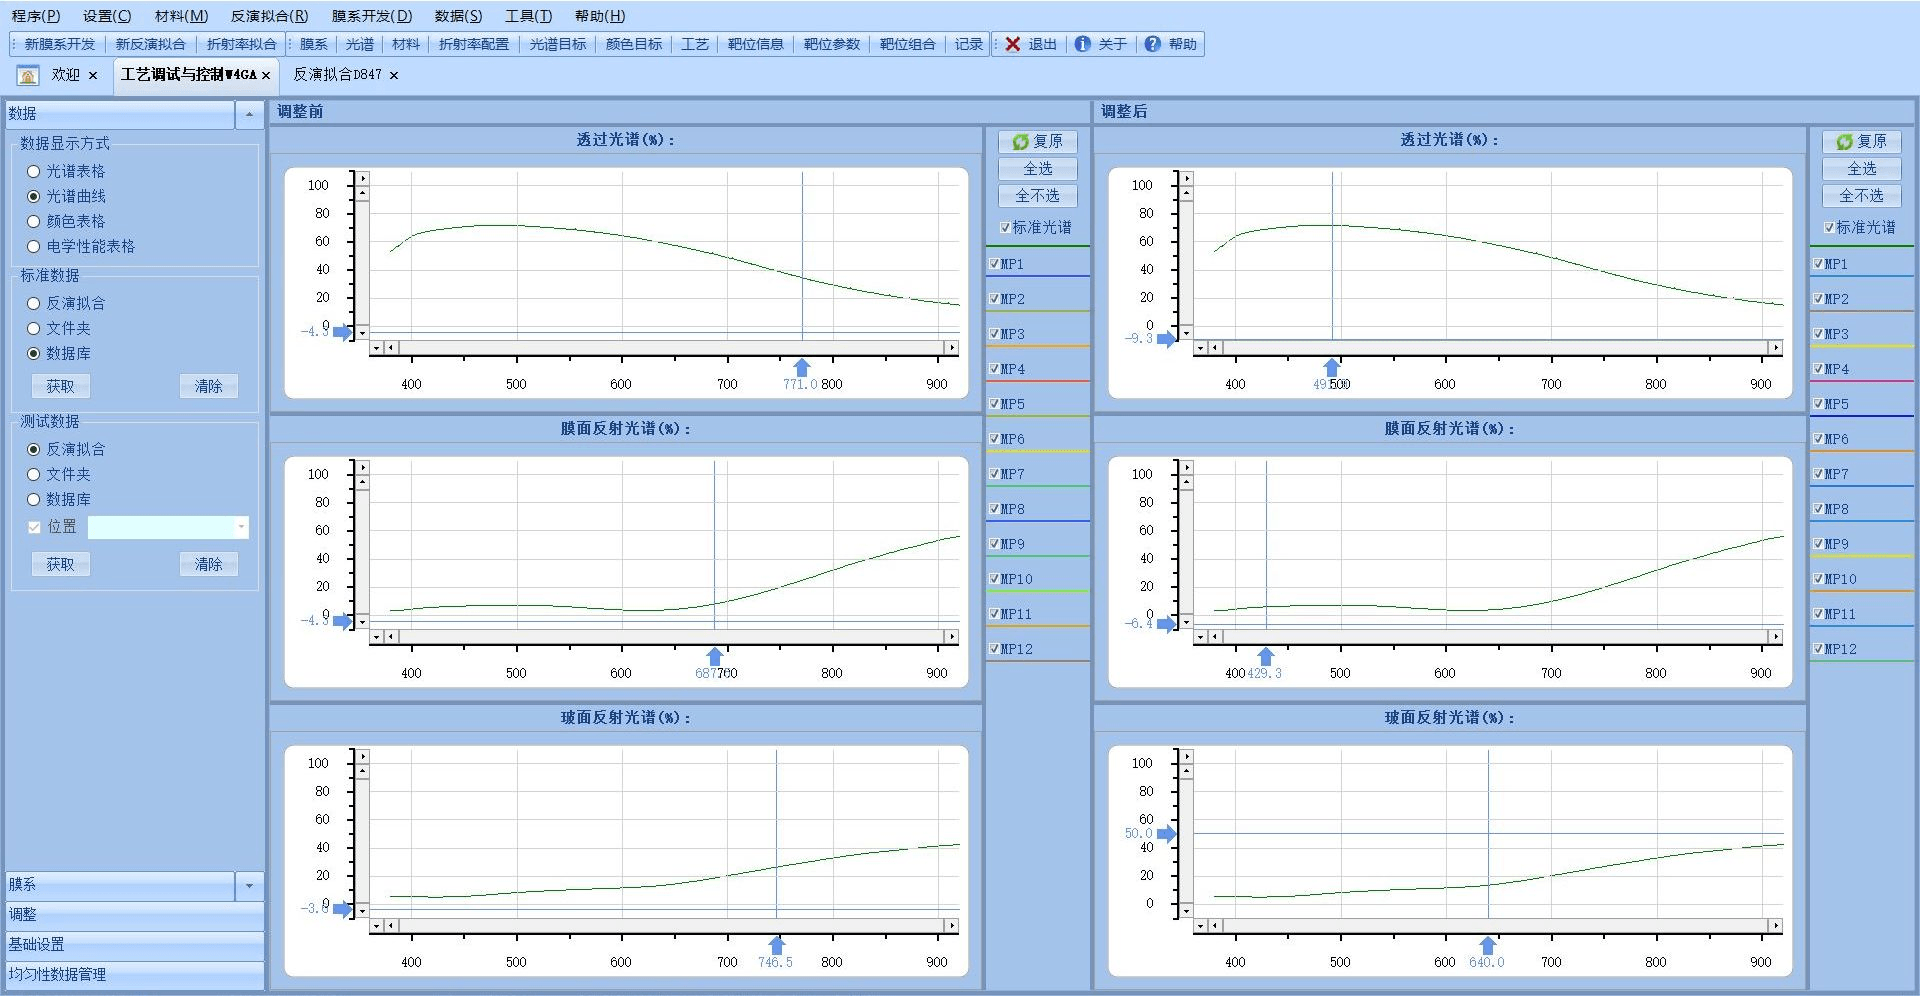Click 清除 button under 测试数据
The width and height of the screenshot is (1920, 996).
tap(208, 564)
